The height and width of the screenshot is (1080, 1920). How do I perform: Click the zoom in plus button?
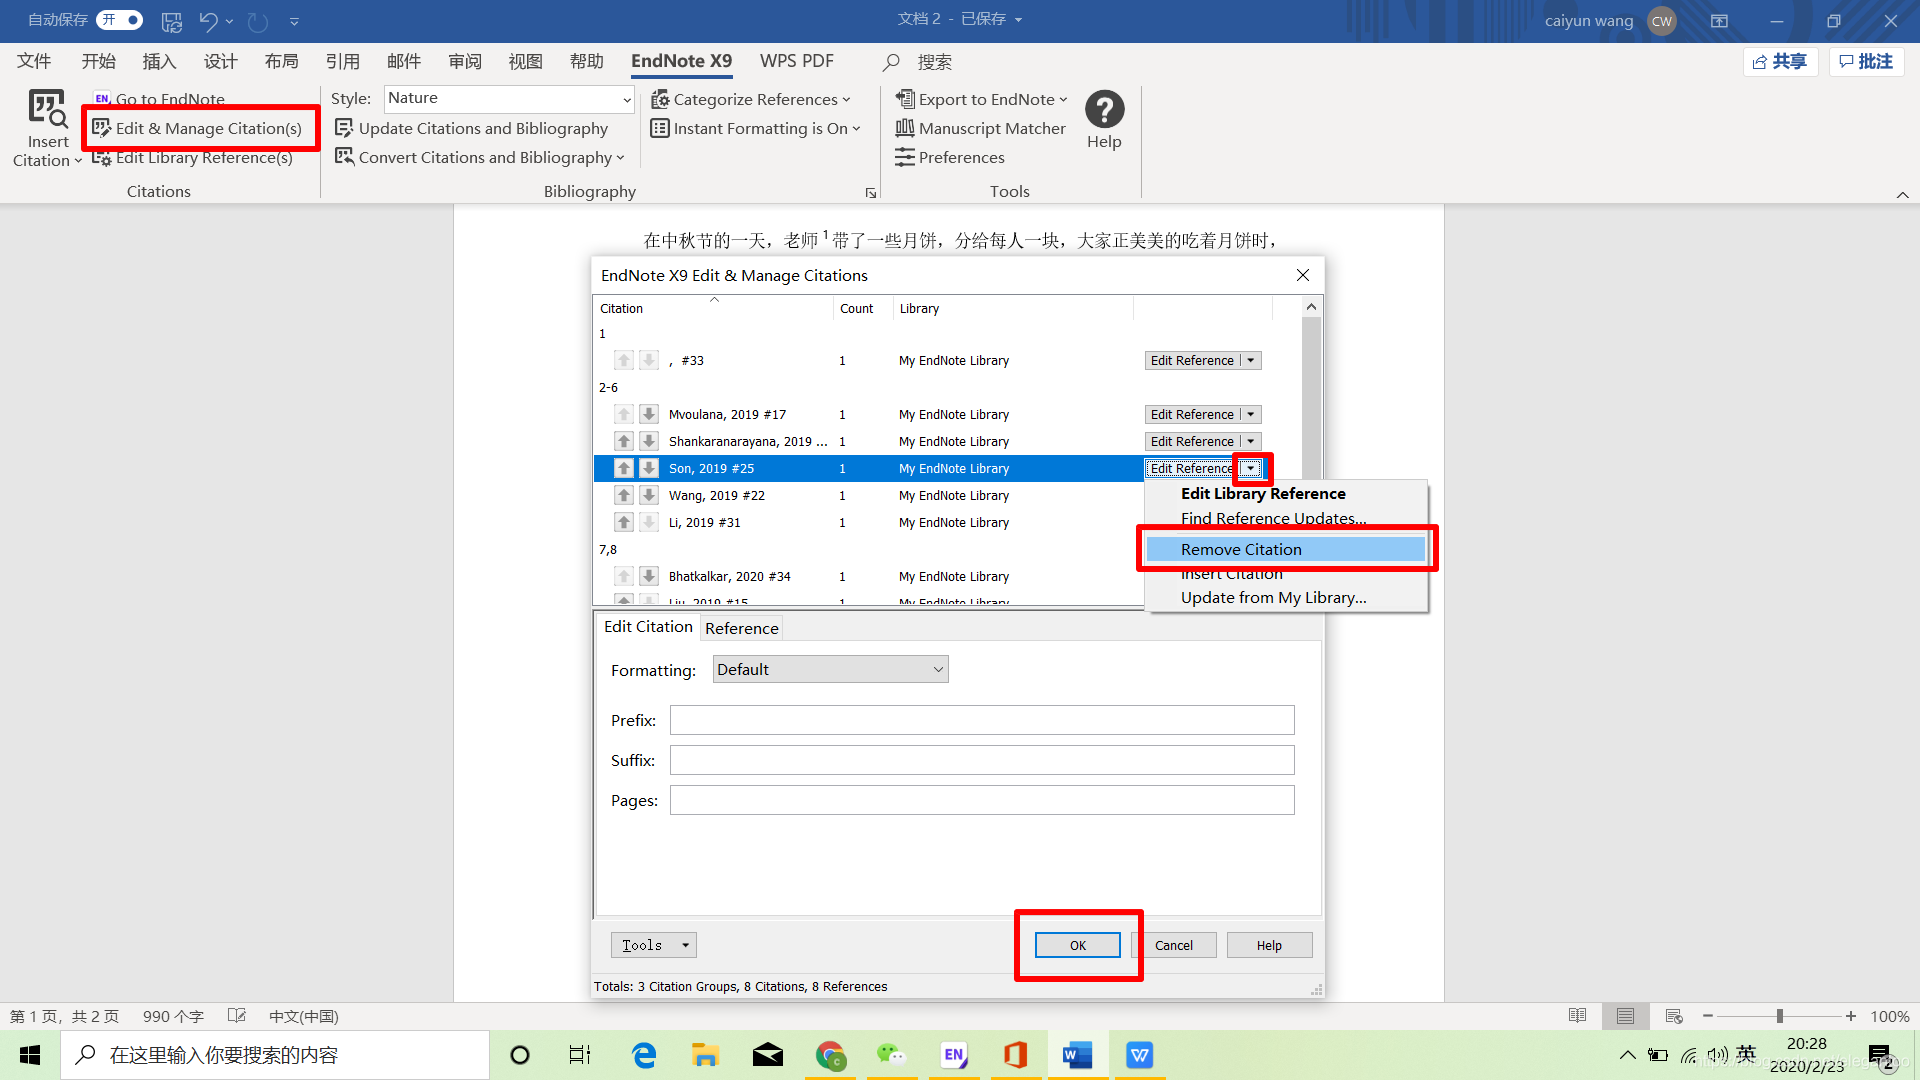1851,1016
